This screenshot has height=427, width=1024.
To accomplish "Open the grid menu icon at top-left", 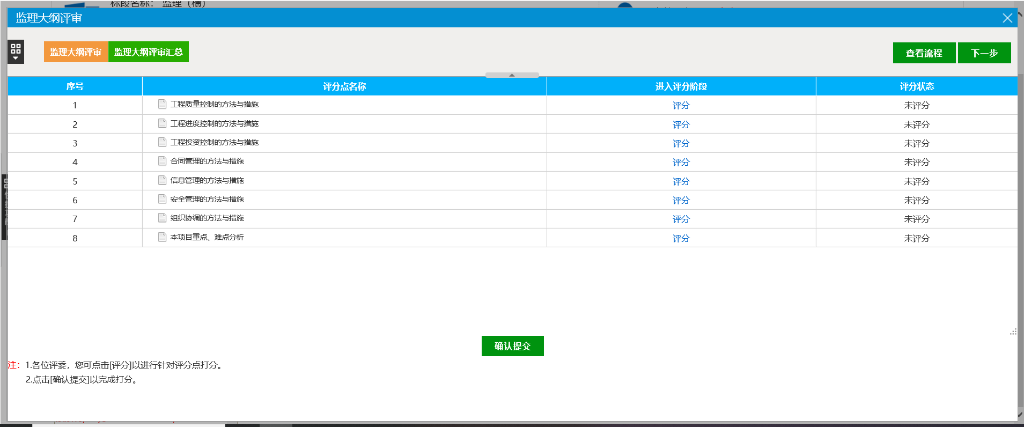I will coord(15,51).
